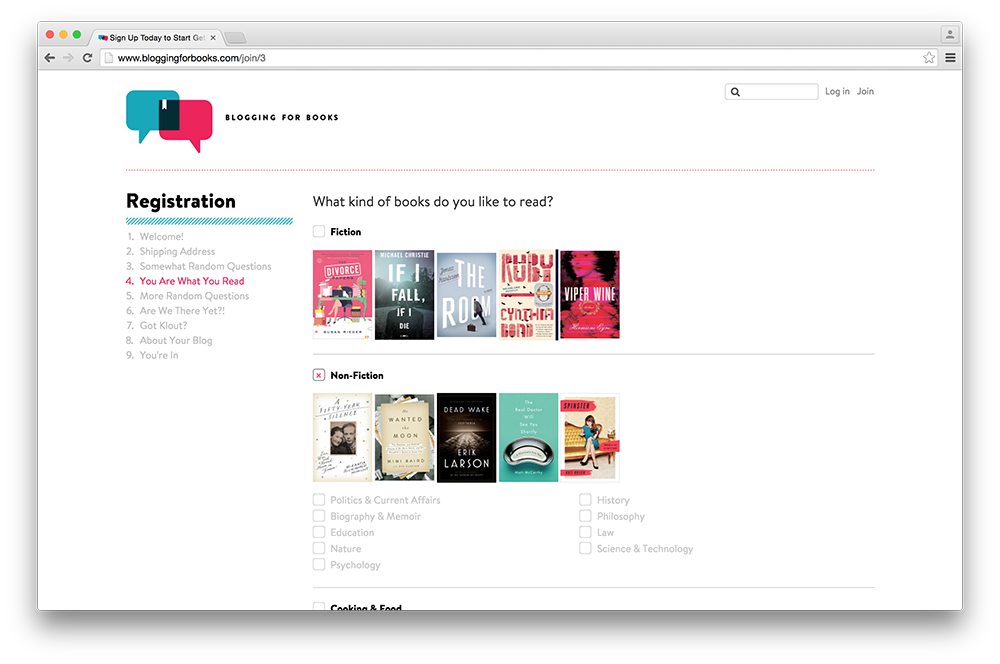Open the Chrome hamburger menu
Screen dimensions: 1000x664
950,58
